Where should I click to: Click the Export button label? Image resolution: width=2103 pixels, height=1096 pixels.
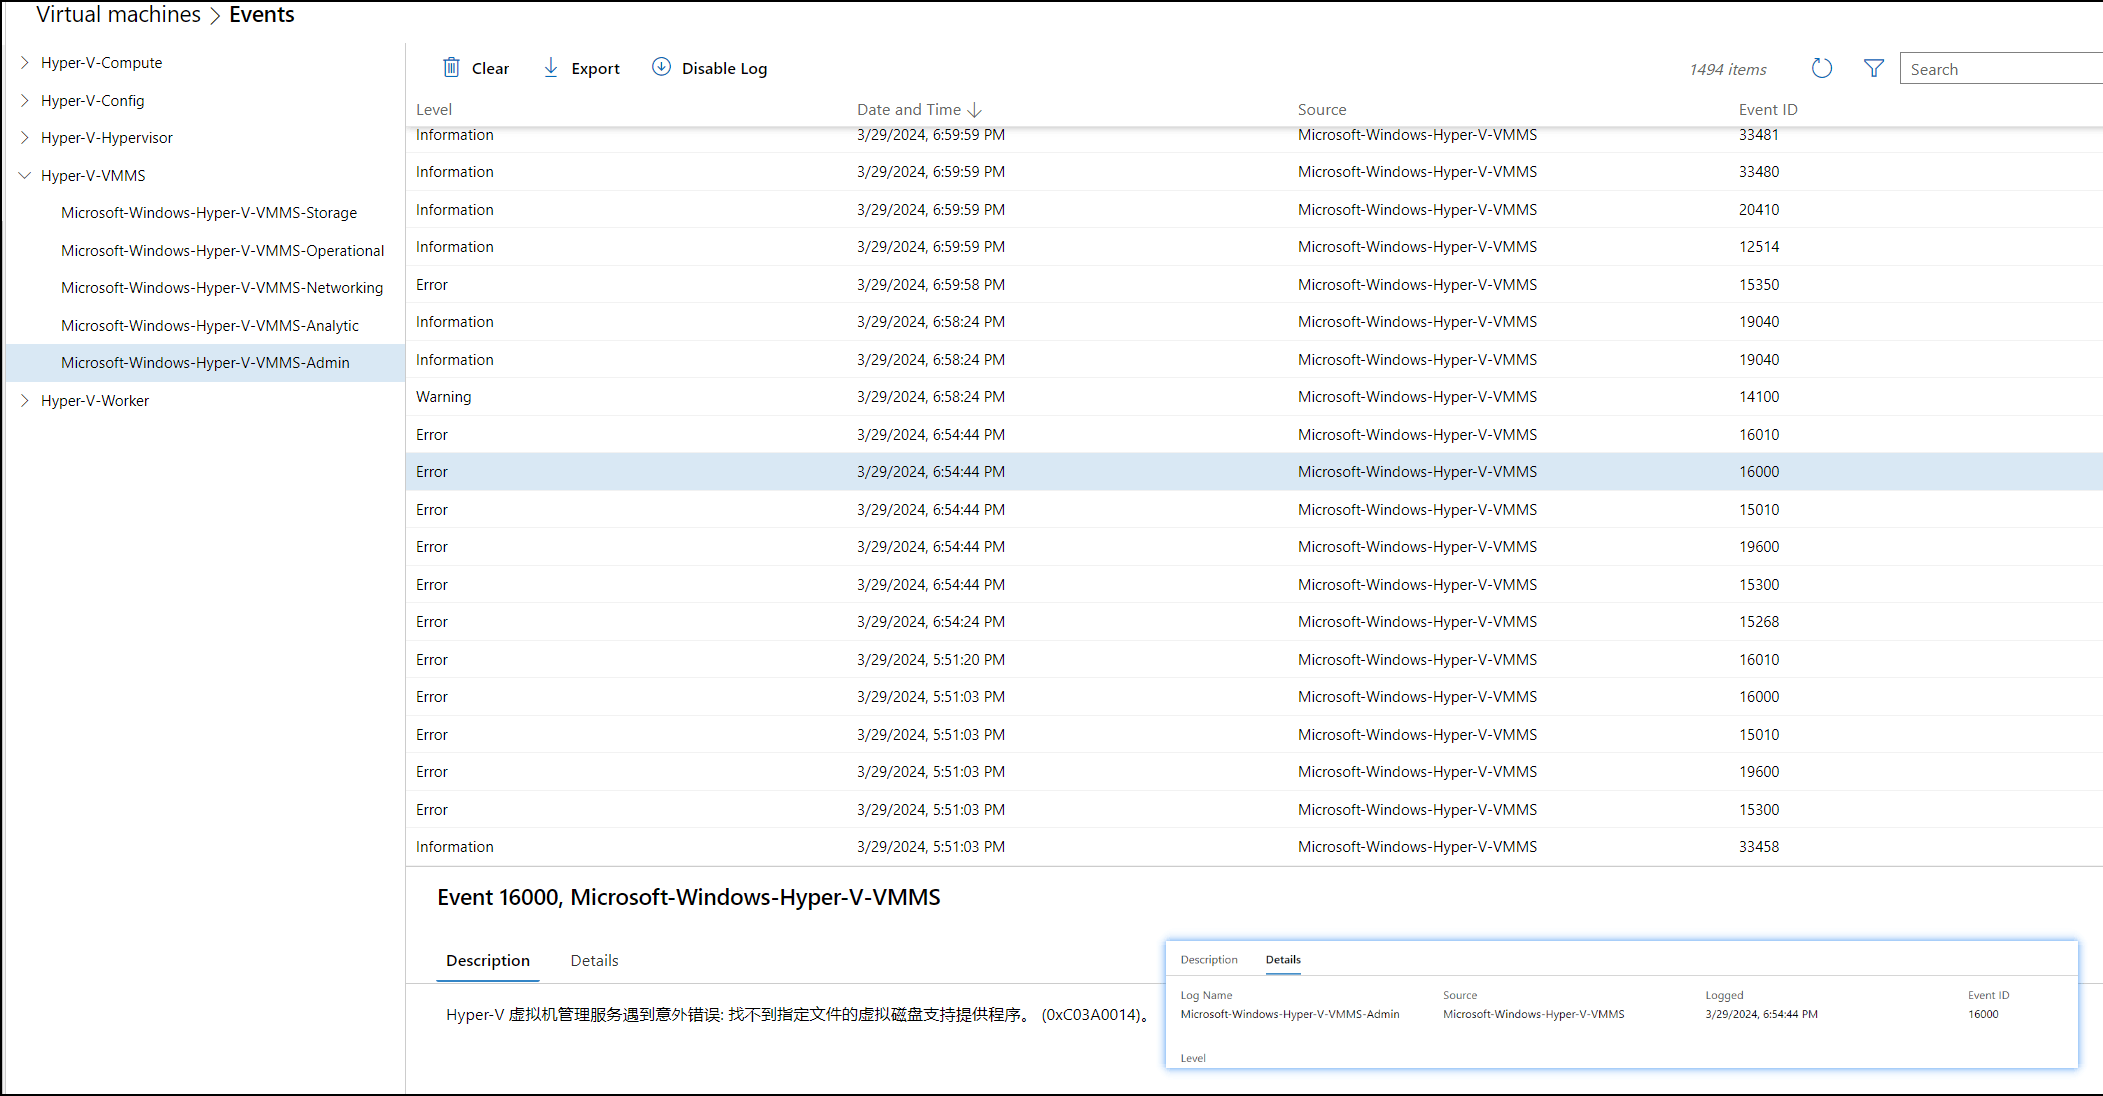point(595,68)
